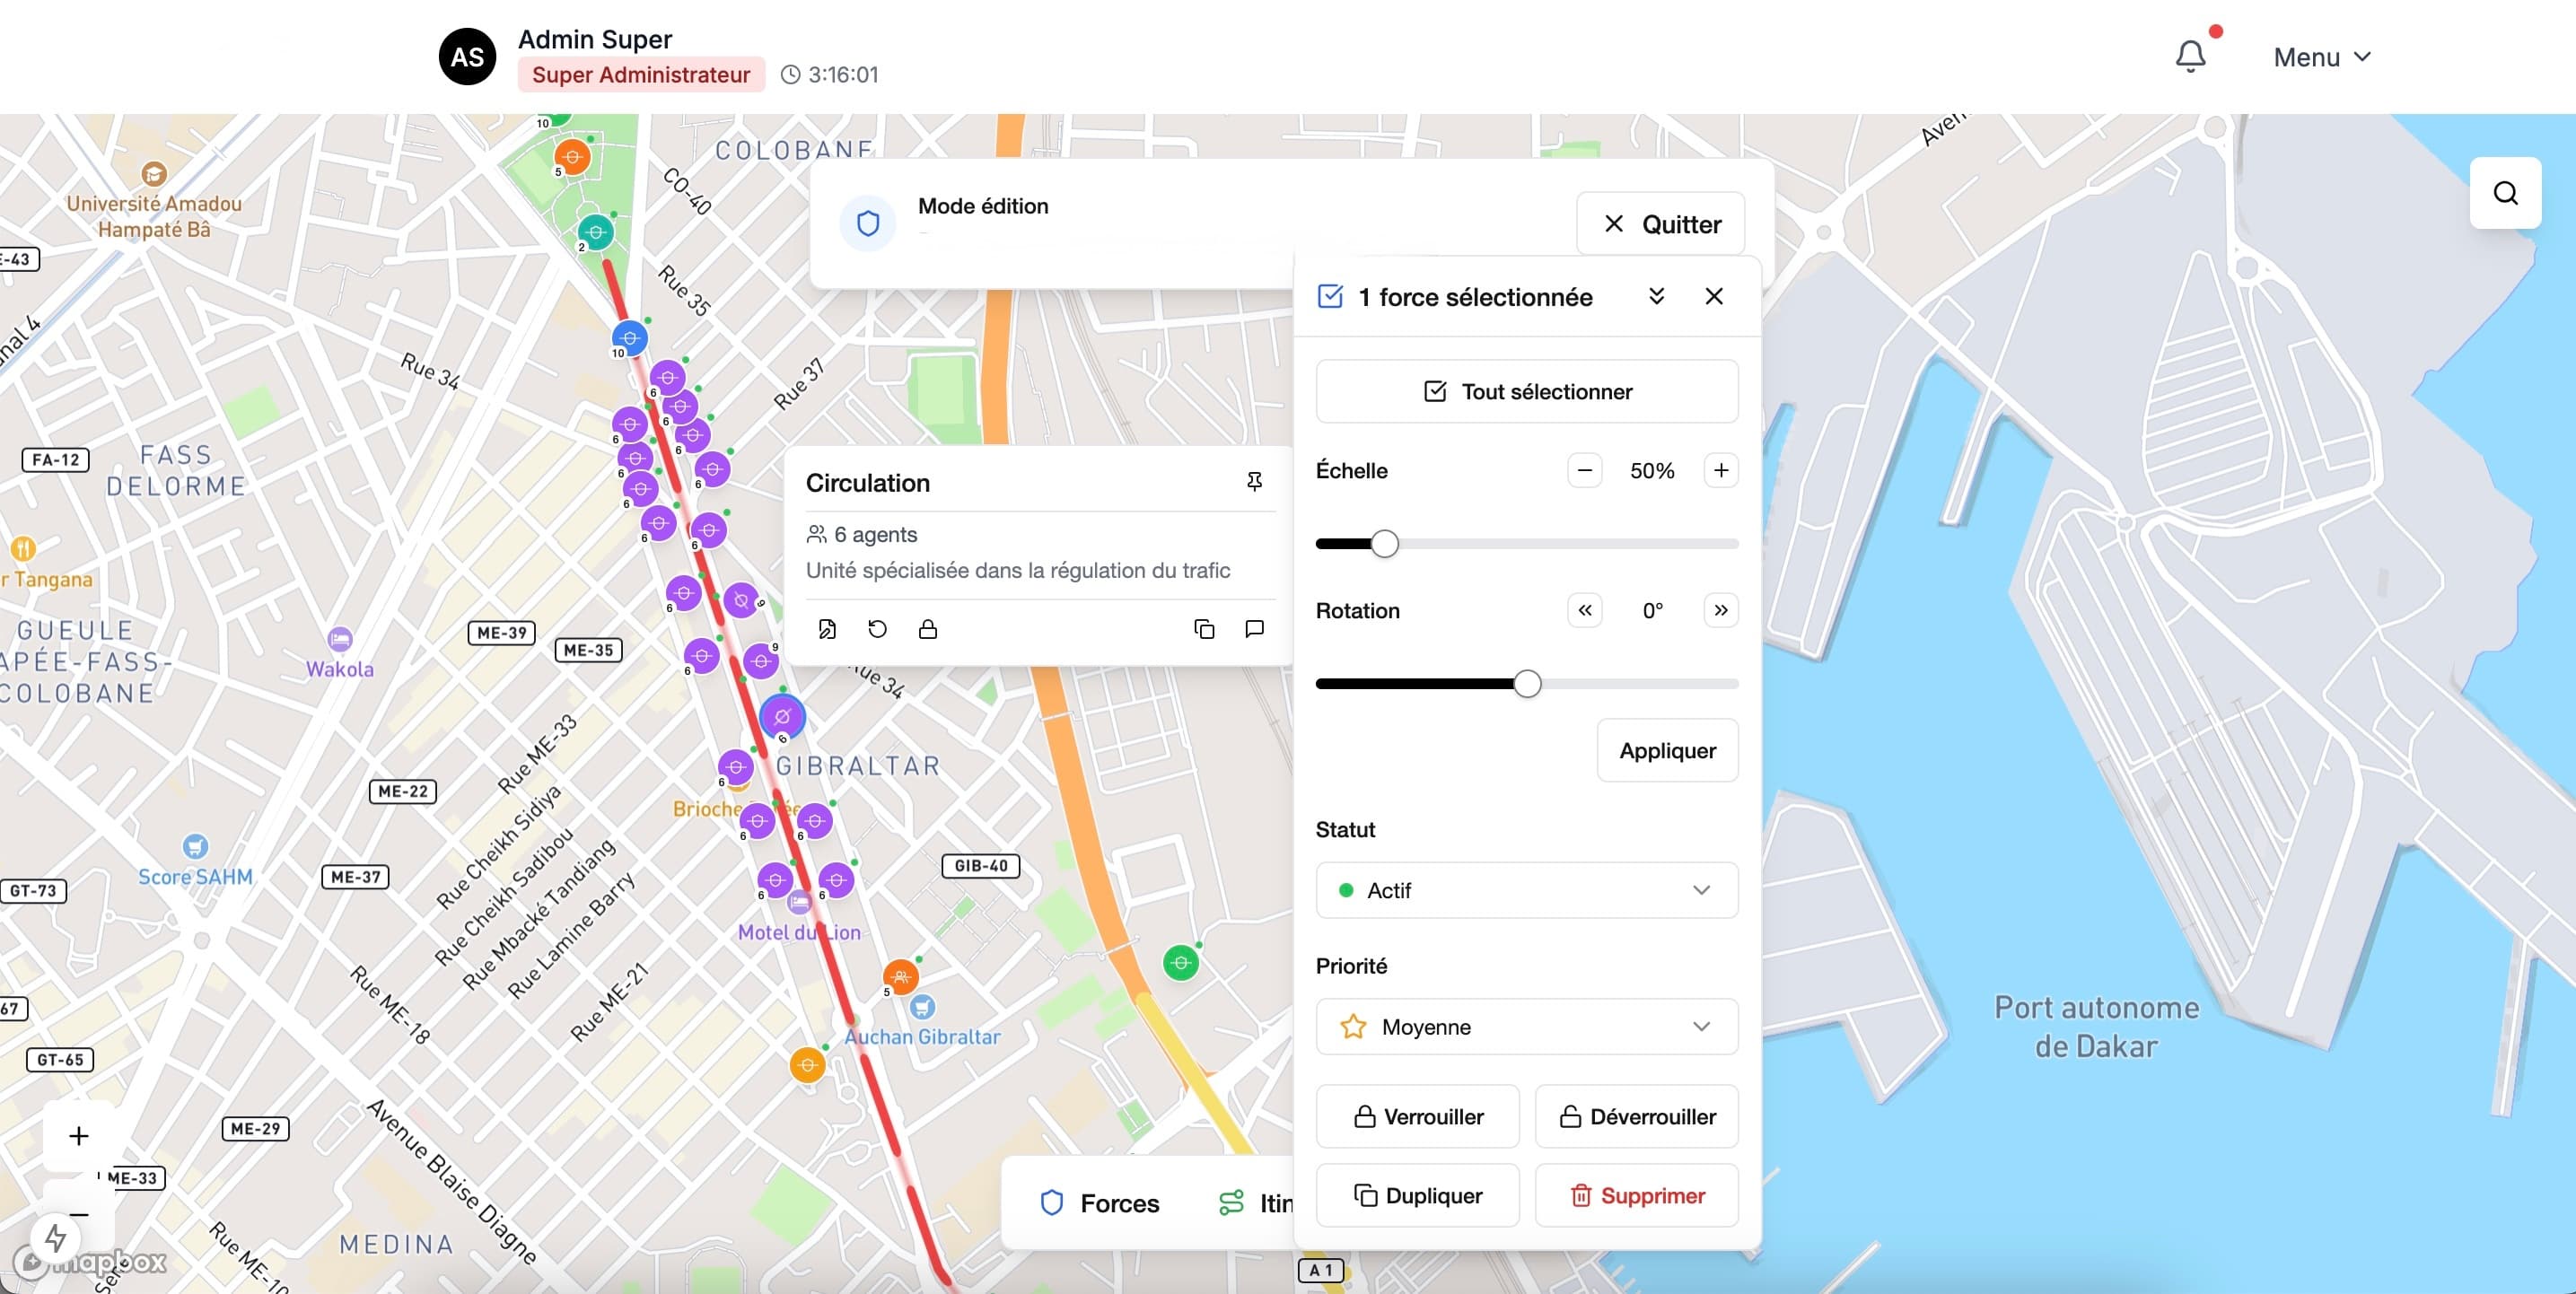Zoom in the map with plus button
Screen dimensions: 2576x1294
click(x=79, y=1136)
